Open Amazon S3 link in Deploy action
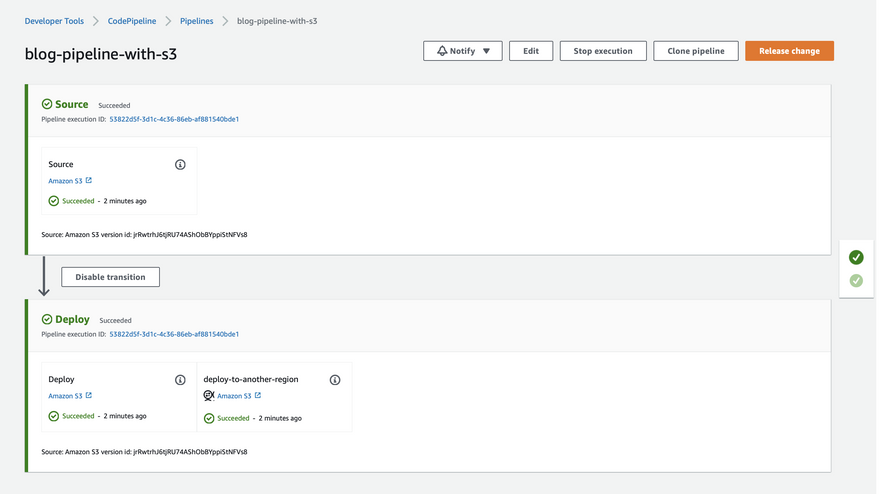The image size is (880, 494). [x=65, y=396]
